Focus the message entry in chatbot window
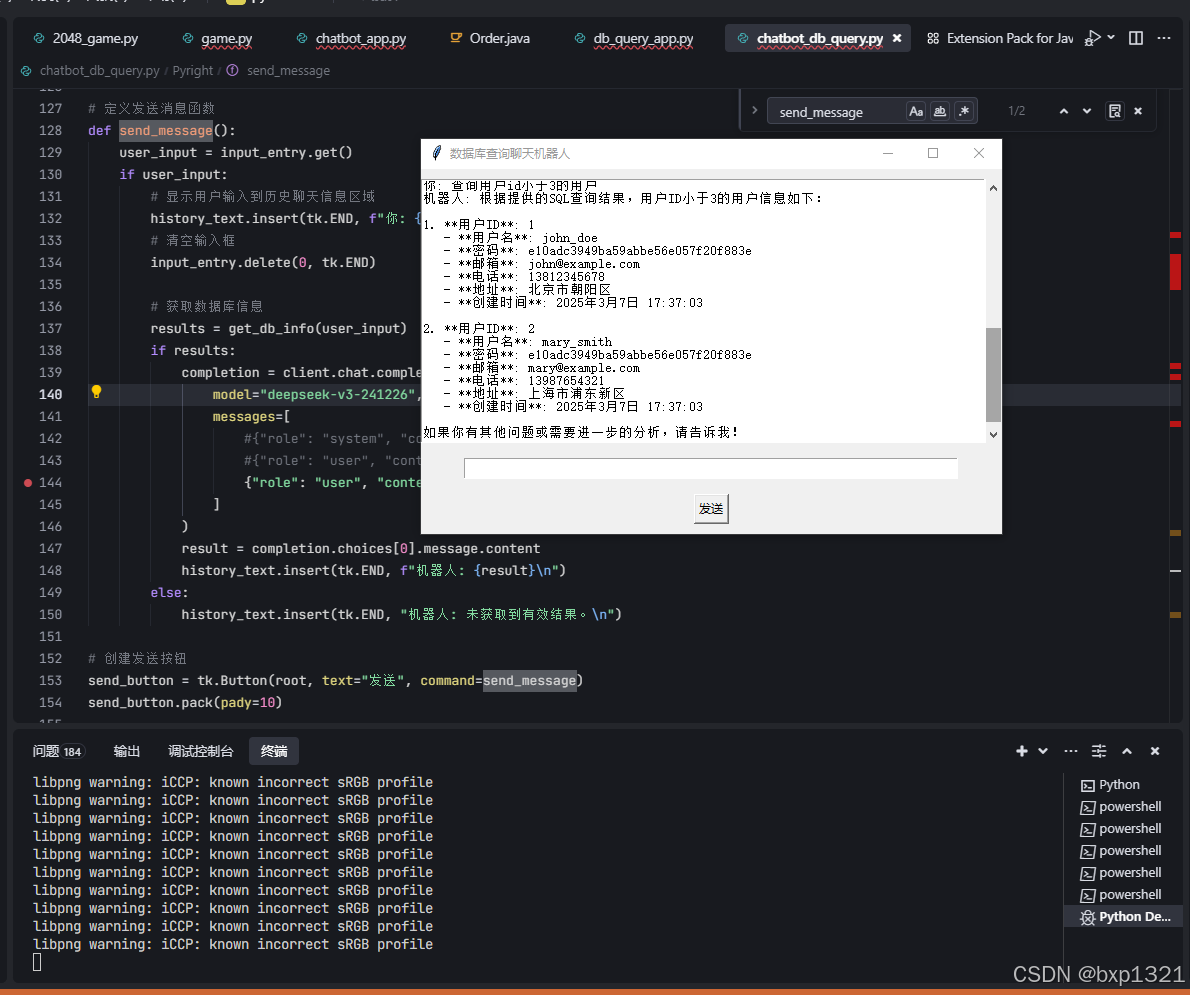This screenshot has width=1190, height=995. [x=710, y=468]
